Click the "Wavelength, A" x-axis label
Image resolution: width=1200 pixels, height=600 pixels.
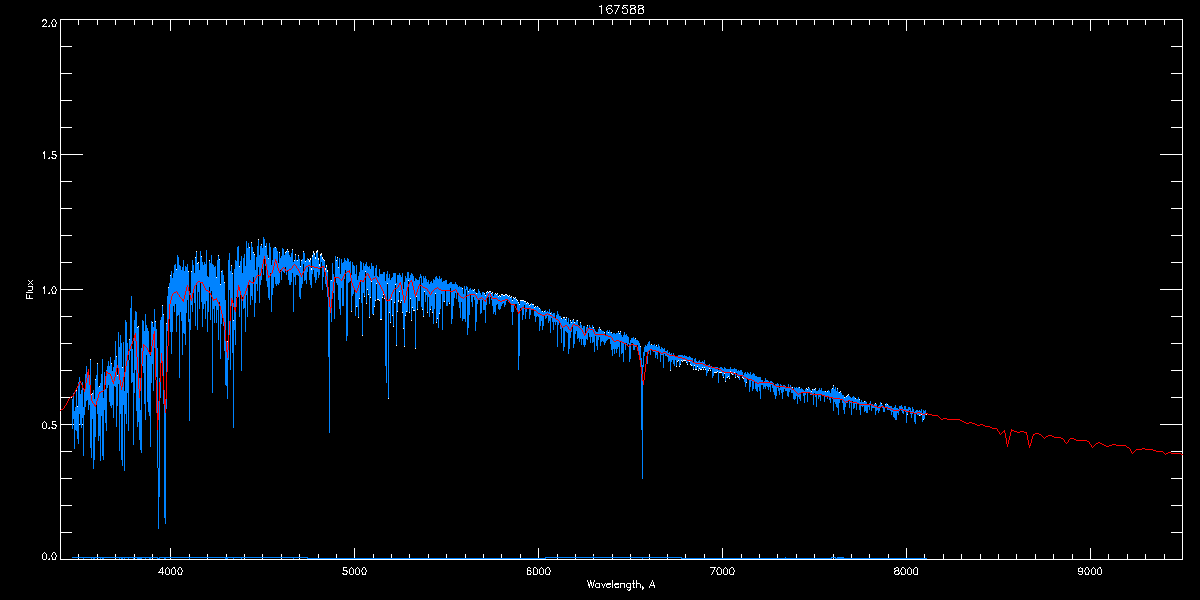(620, 584)
